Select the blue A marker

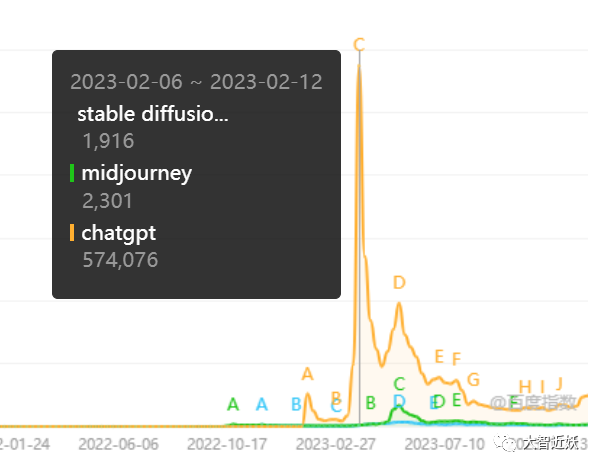pos(262,404)
